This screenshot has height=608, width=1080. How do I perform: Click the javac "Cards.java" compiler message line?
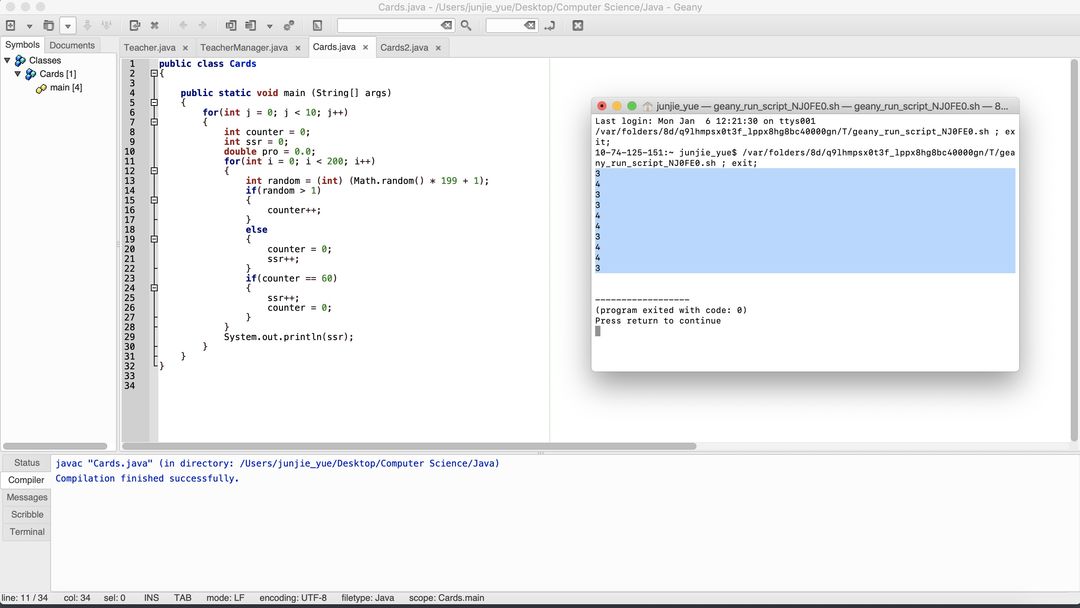[x=277, y=463]
